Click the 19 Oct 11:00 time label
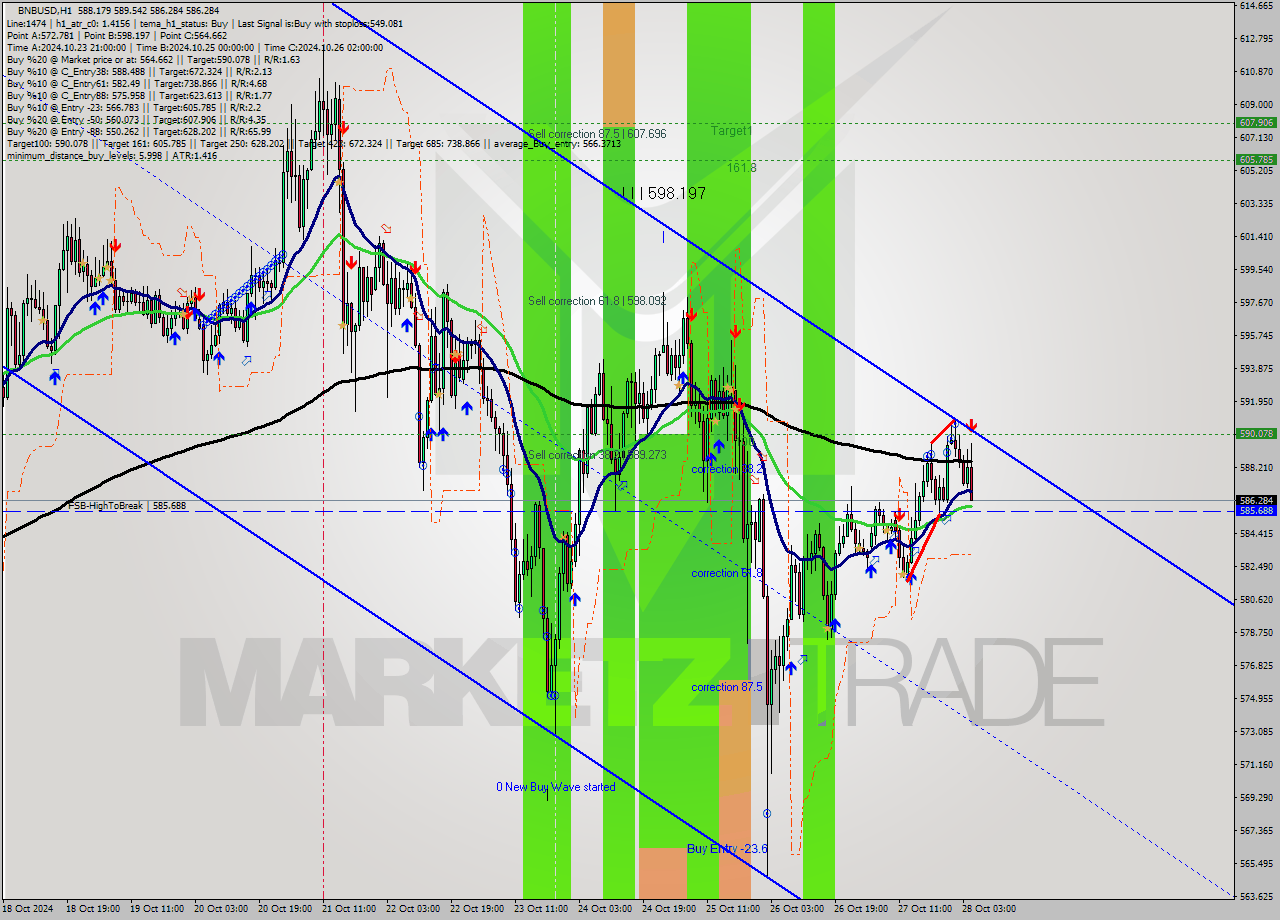 click(x=156, y=909)
